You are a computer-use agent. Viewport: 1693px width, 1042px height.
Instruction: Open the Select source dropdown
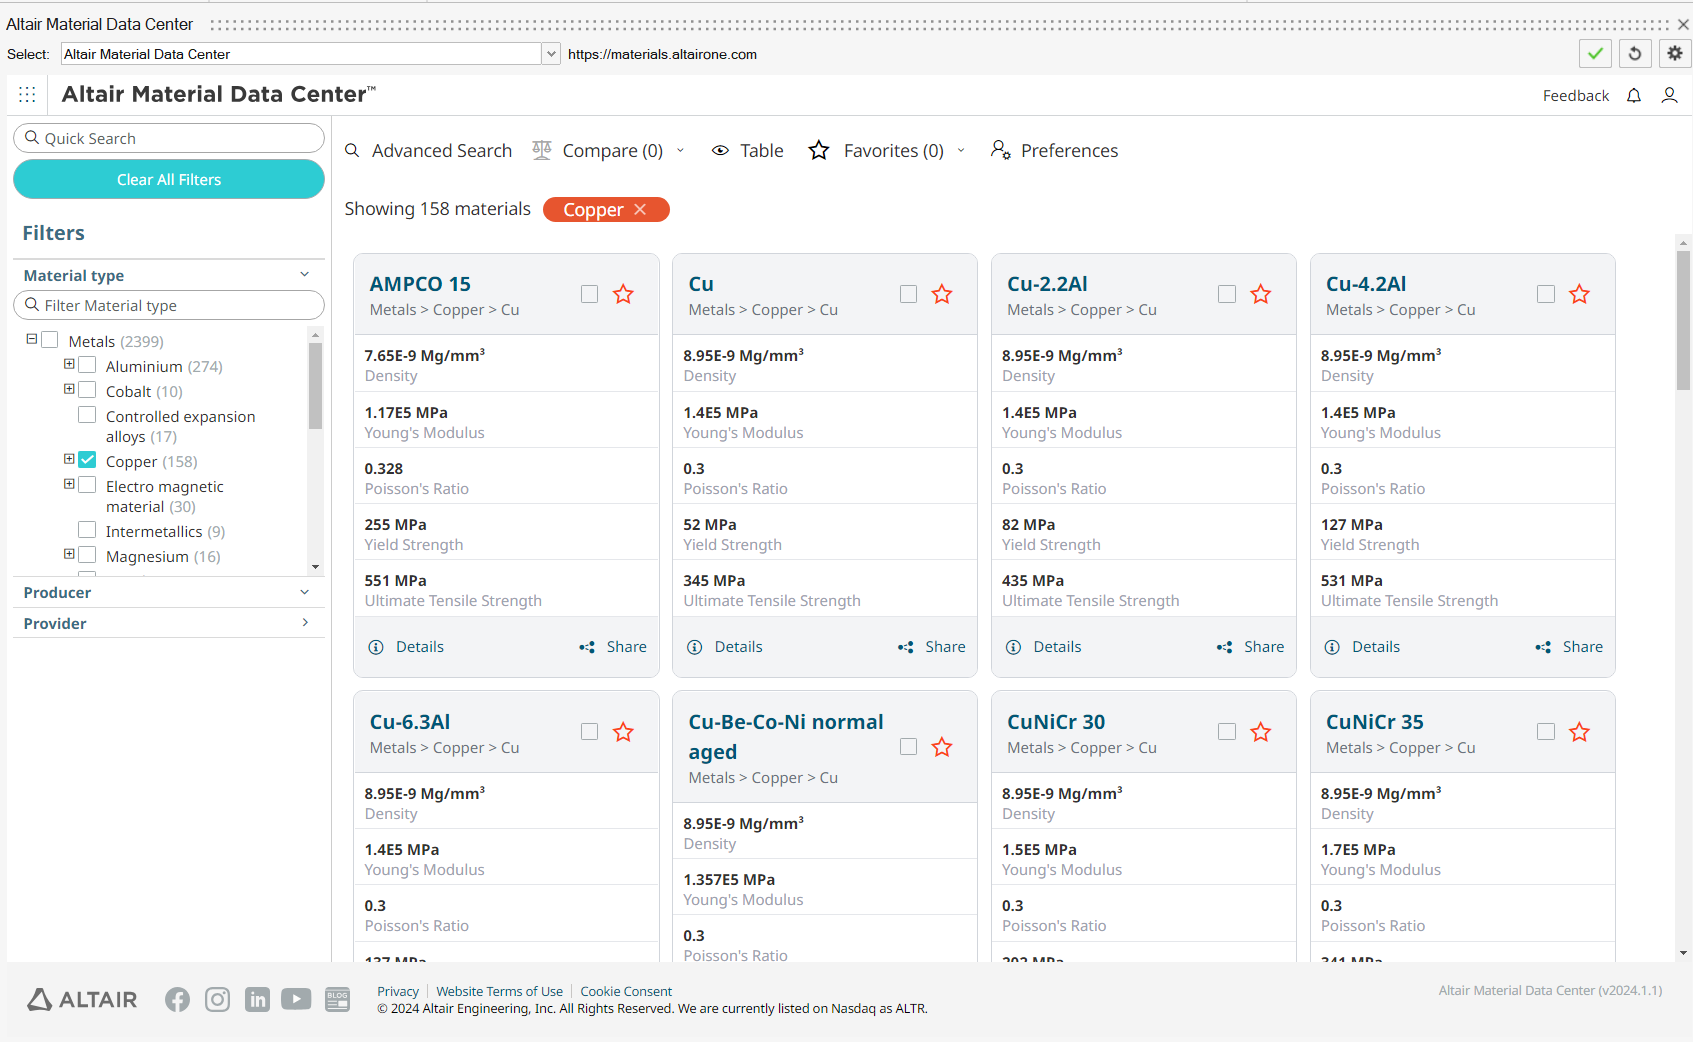[551, 54]
